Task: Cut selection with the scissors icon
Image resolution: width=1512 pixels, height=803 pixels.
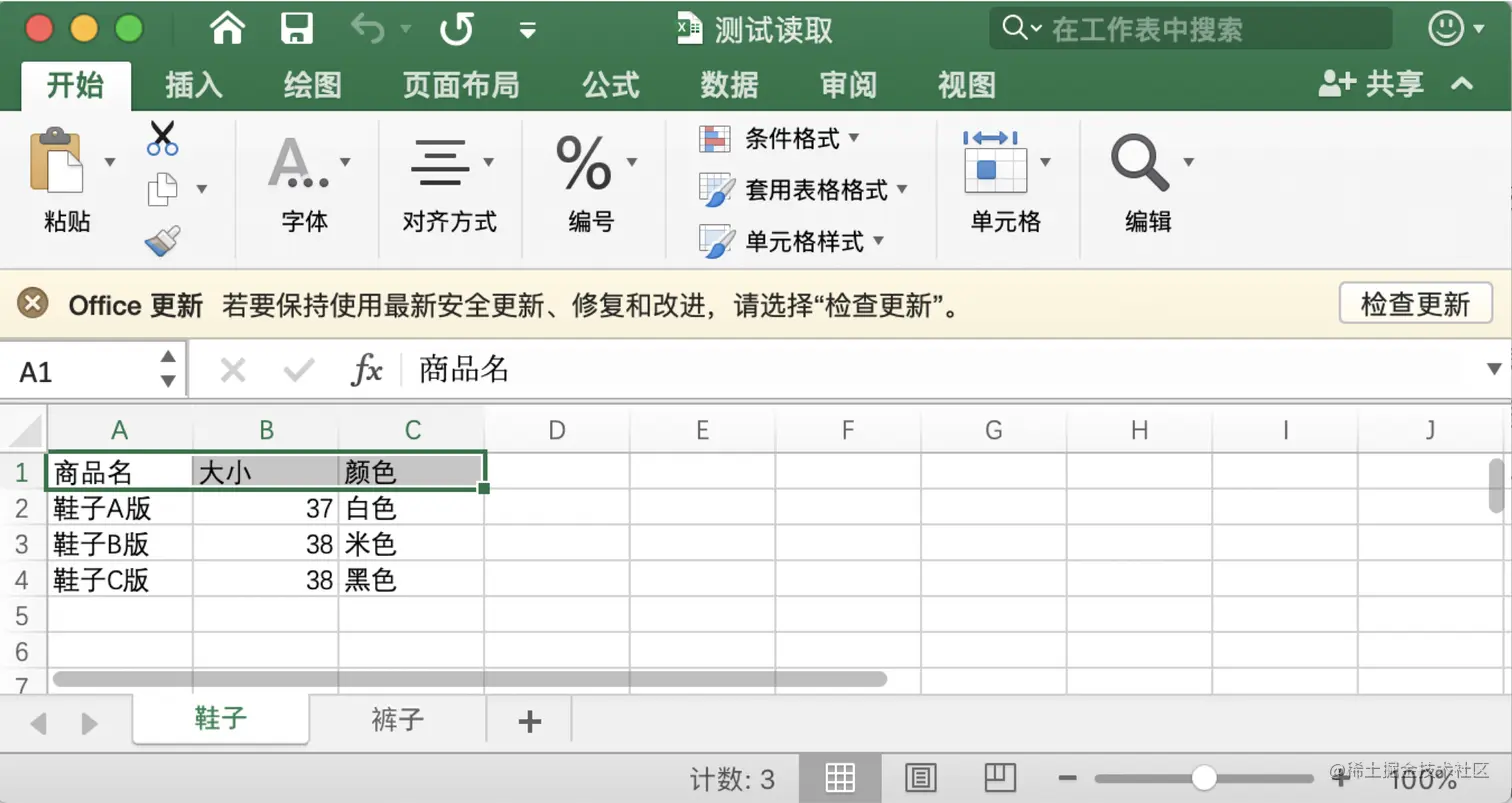Action: tap(162, 138)
